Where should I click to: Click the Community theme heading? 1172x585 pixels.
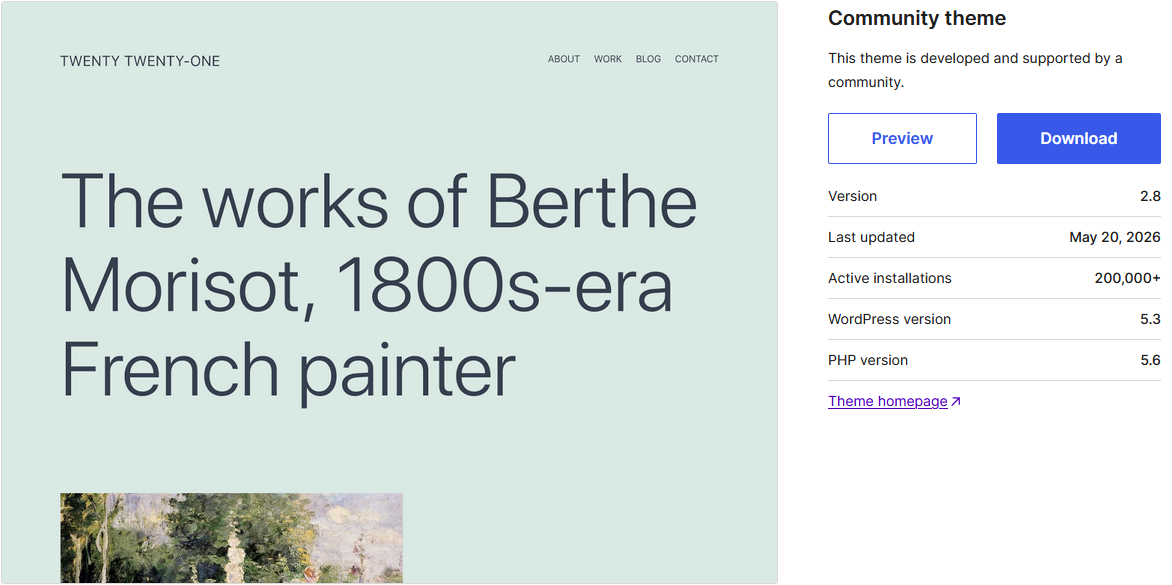click(917, 19)
